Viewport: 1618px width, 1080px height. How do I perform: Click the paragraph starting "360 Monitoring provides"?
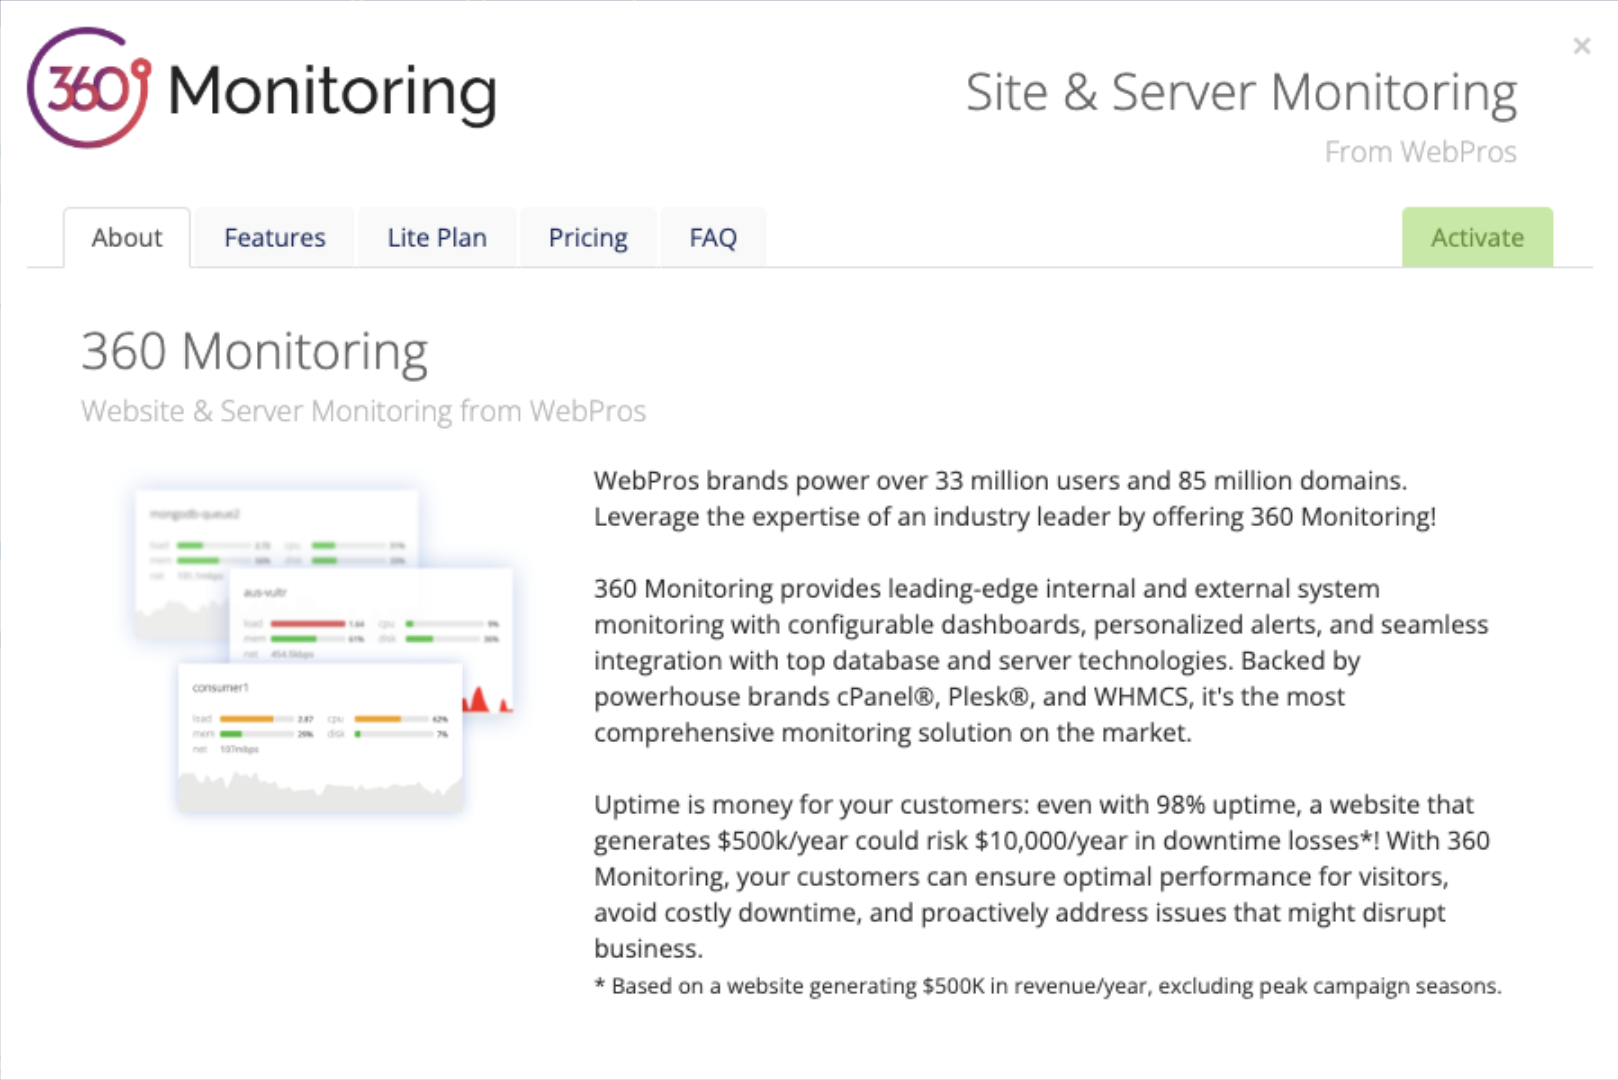point(1041,660)
